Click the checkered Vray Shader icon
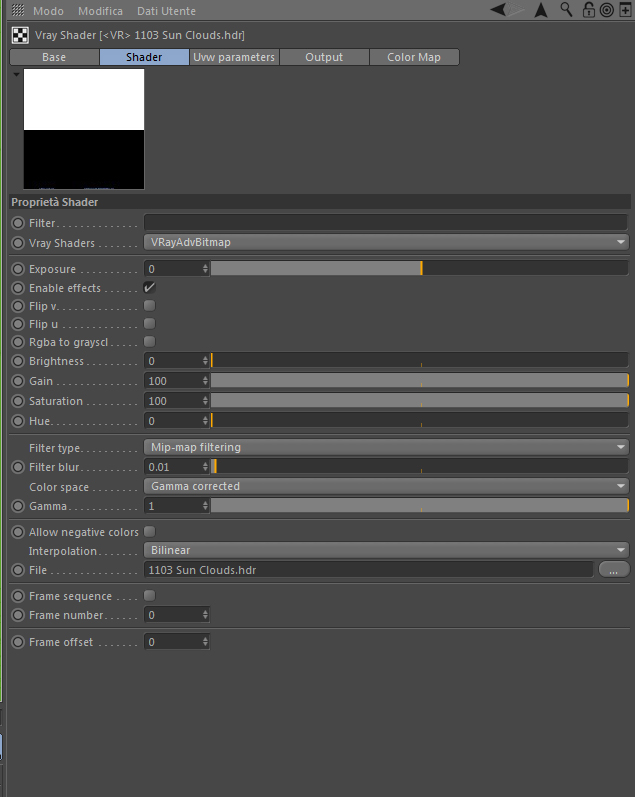 pos(20,35)
